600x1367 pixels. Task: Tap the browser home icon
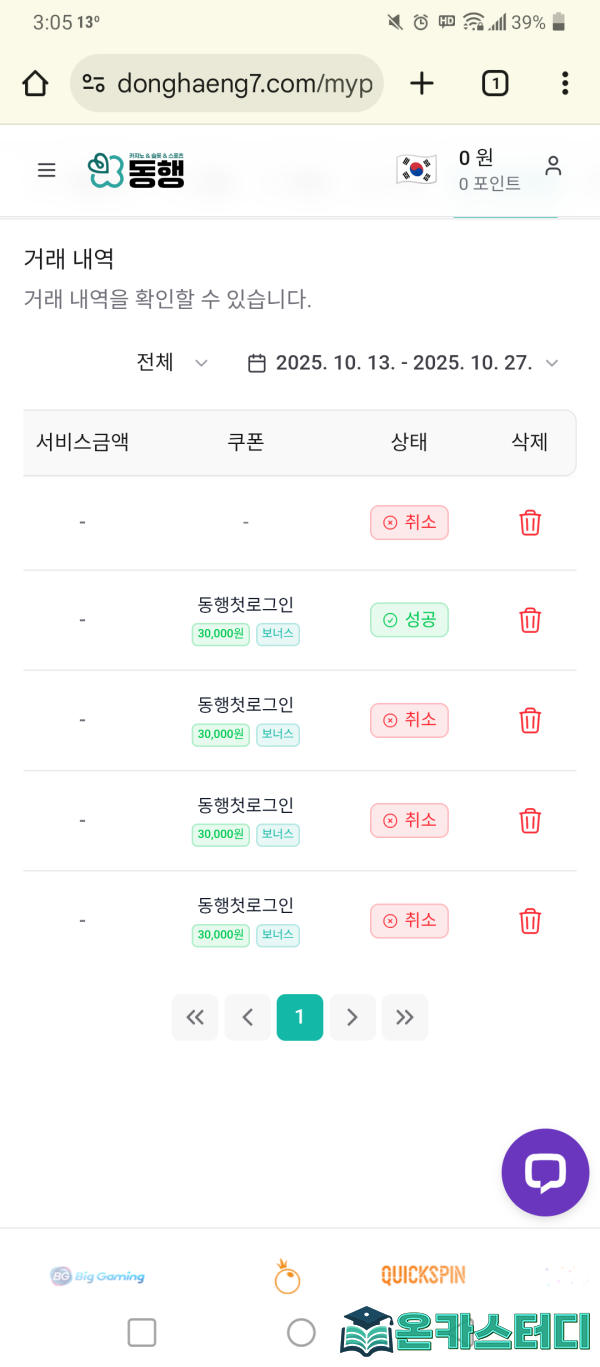click(35, 83)
